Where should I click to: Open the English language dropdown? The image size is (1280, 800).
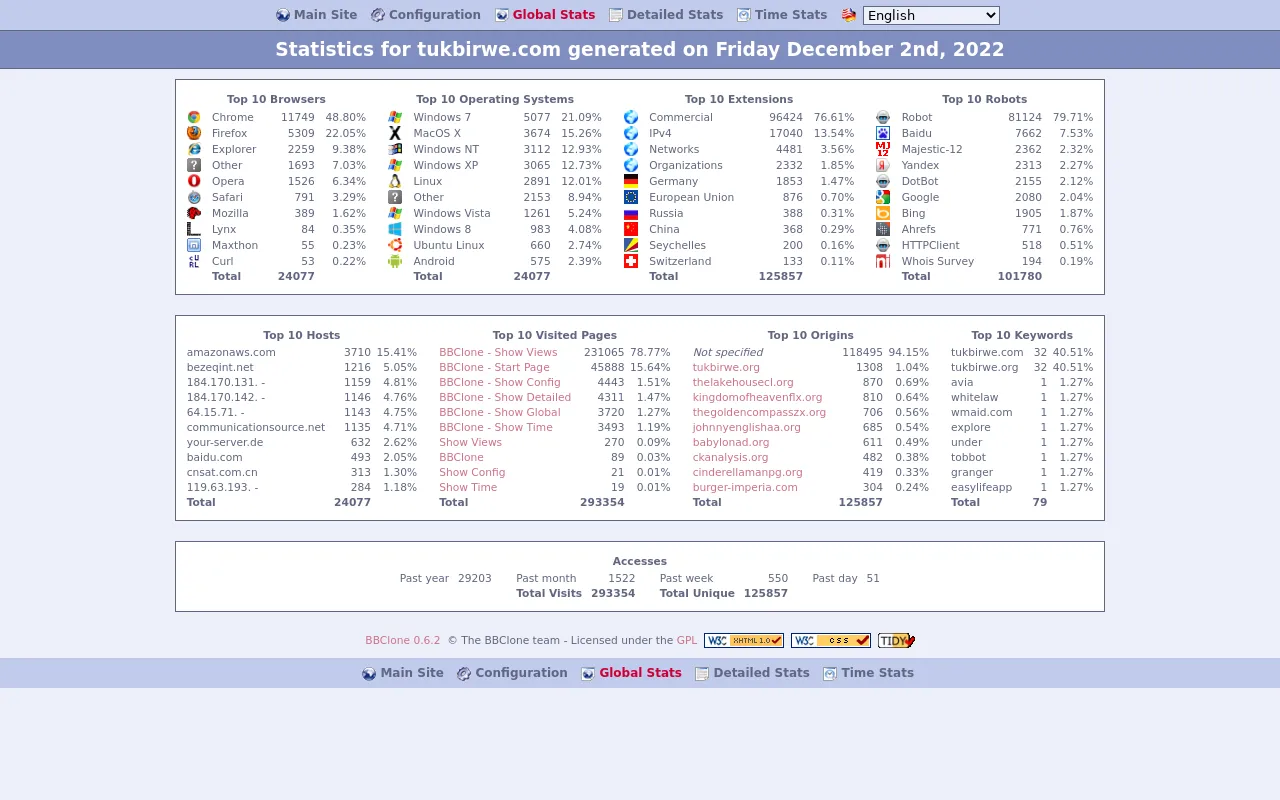click(931, 15)
